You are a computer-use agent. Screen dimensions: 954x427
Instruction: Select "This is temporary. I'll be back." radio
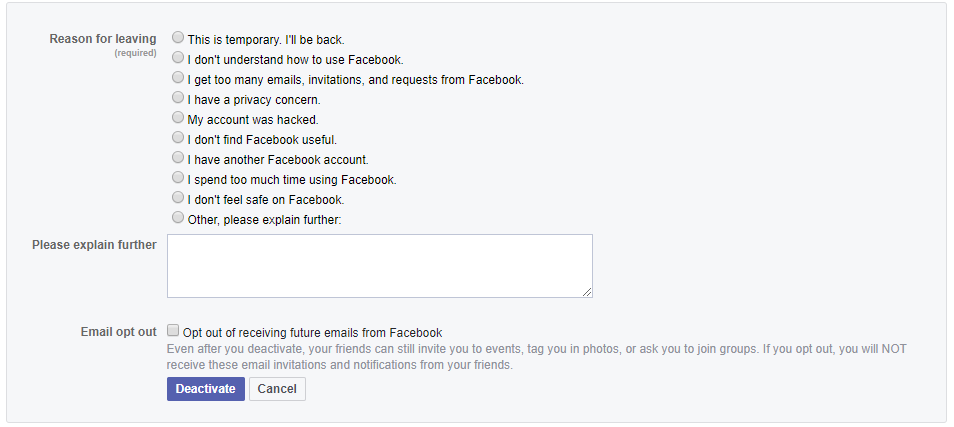click(178, 37)
